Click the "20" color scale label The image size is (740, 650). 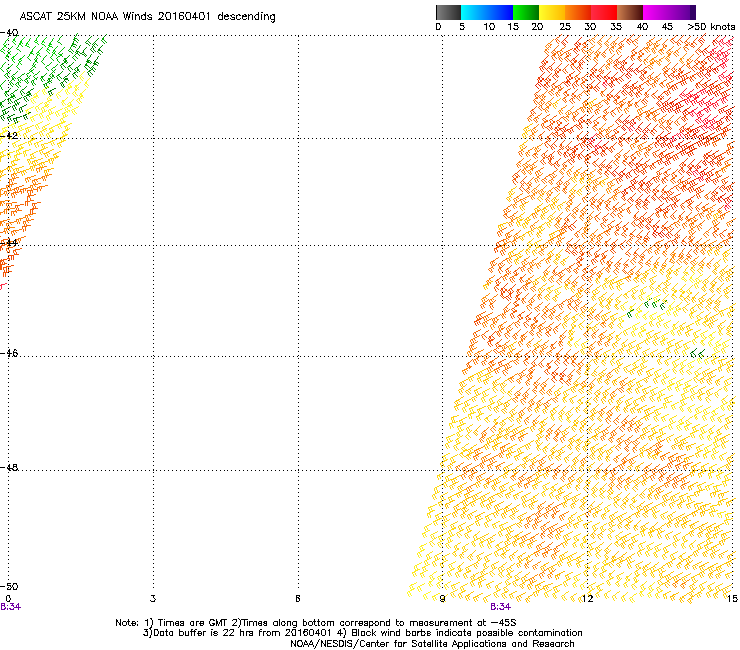tap(537, 27)
